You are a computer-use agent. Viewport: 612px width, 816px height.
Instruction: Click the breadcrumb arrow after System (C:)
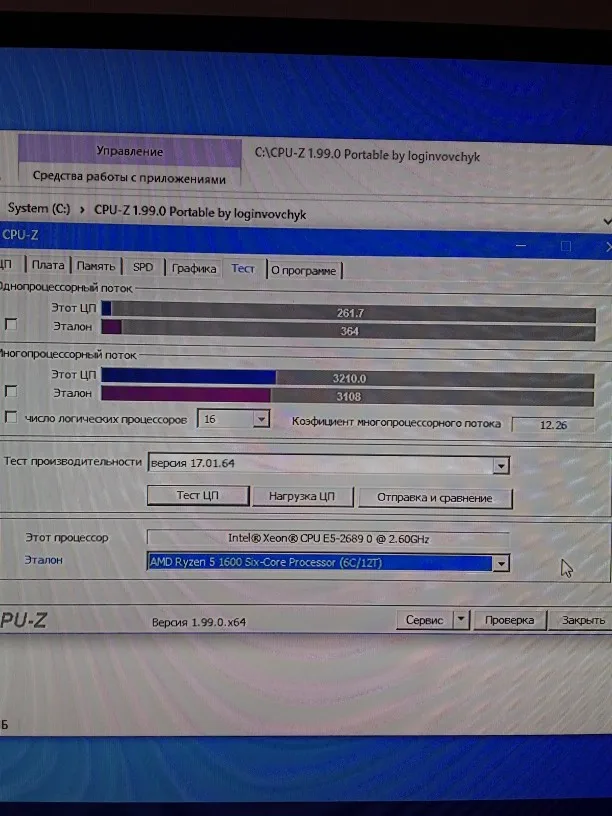point(82,210)
